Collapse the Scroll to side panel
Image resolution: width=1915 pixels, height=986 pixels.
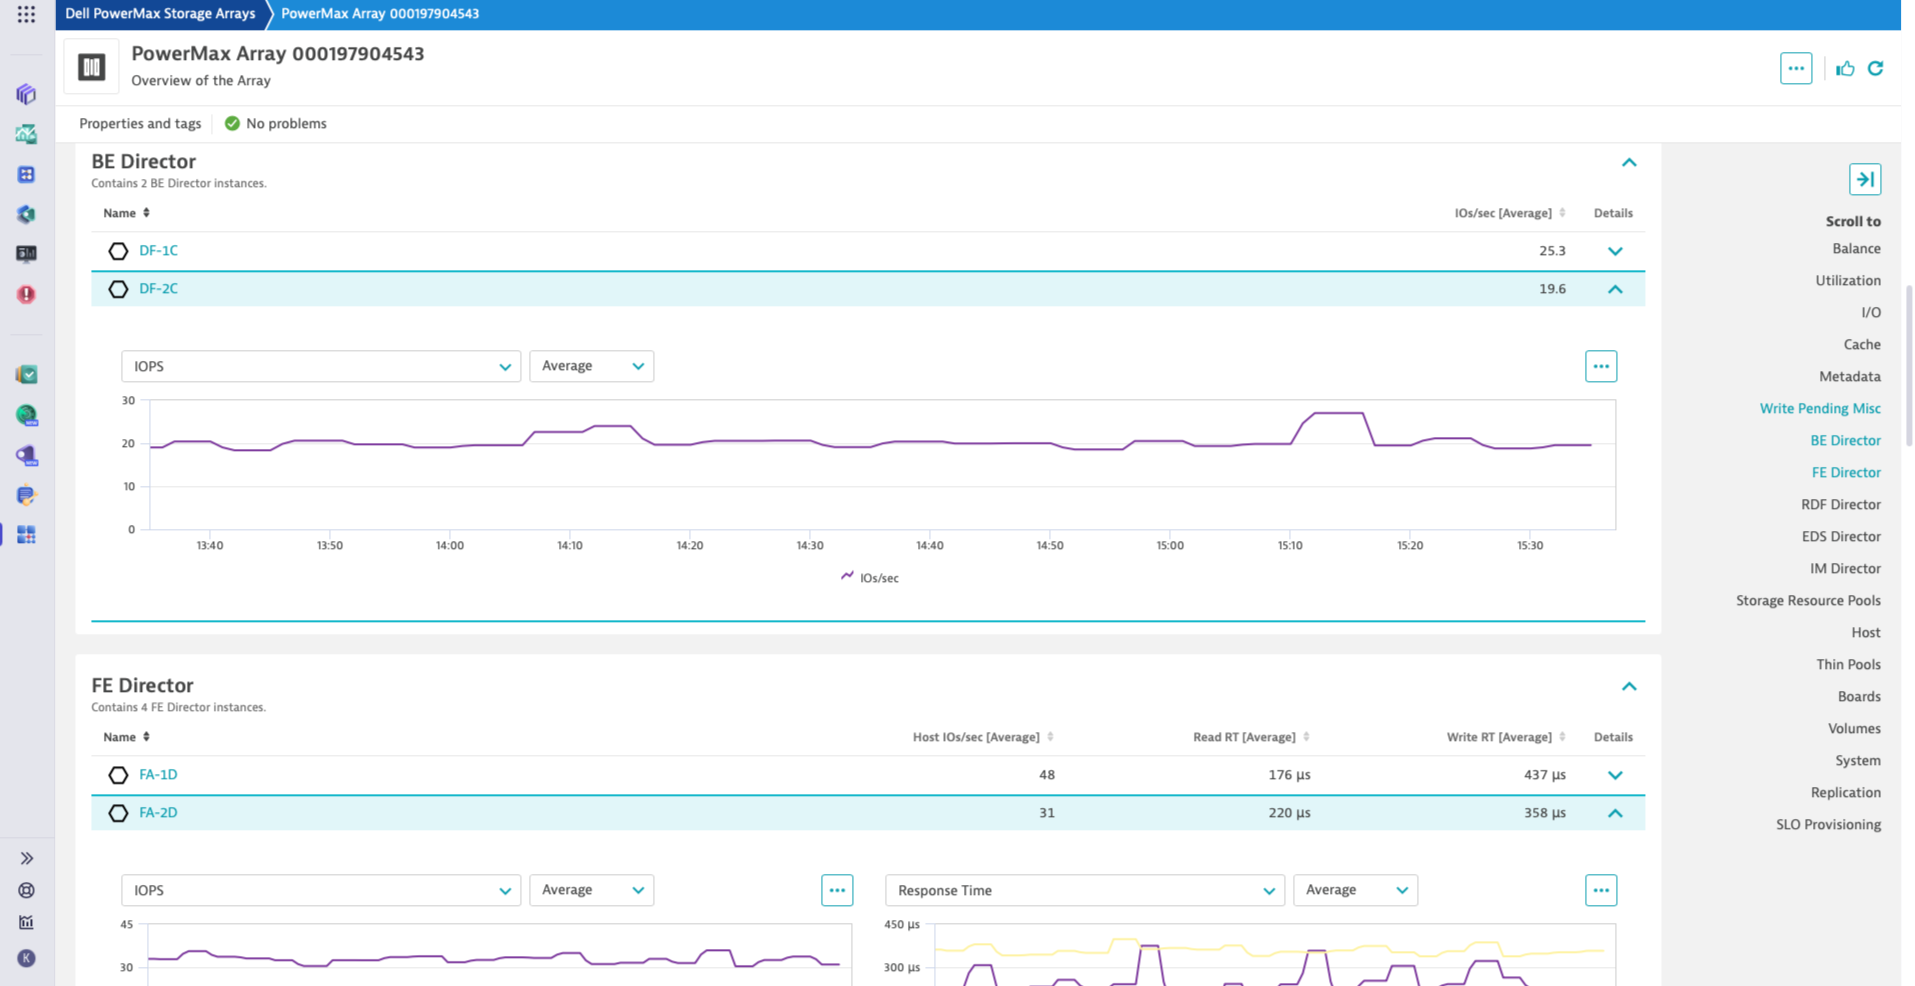[x=1864, y=179]
